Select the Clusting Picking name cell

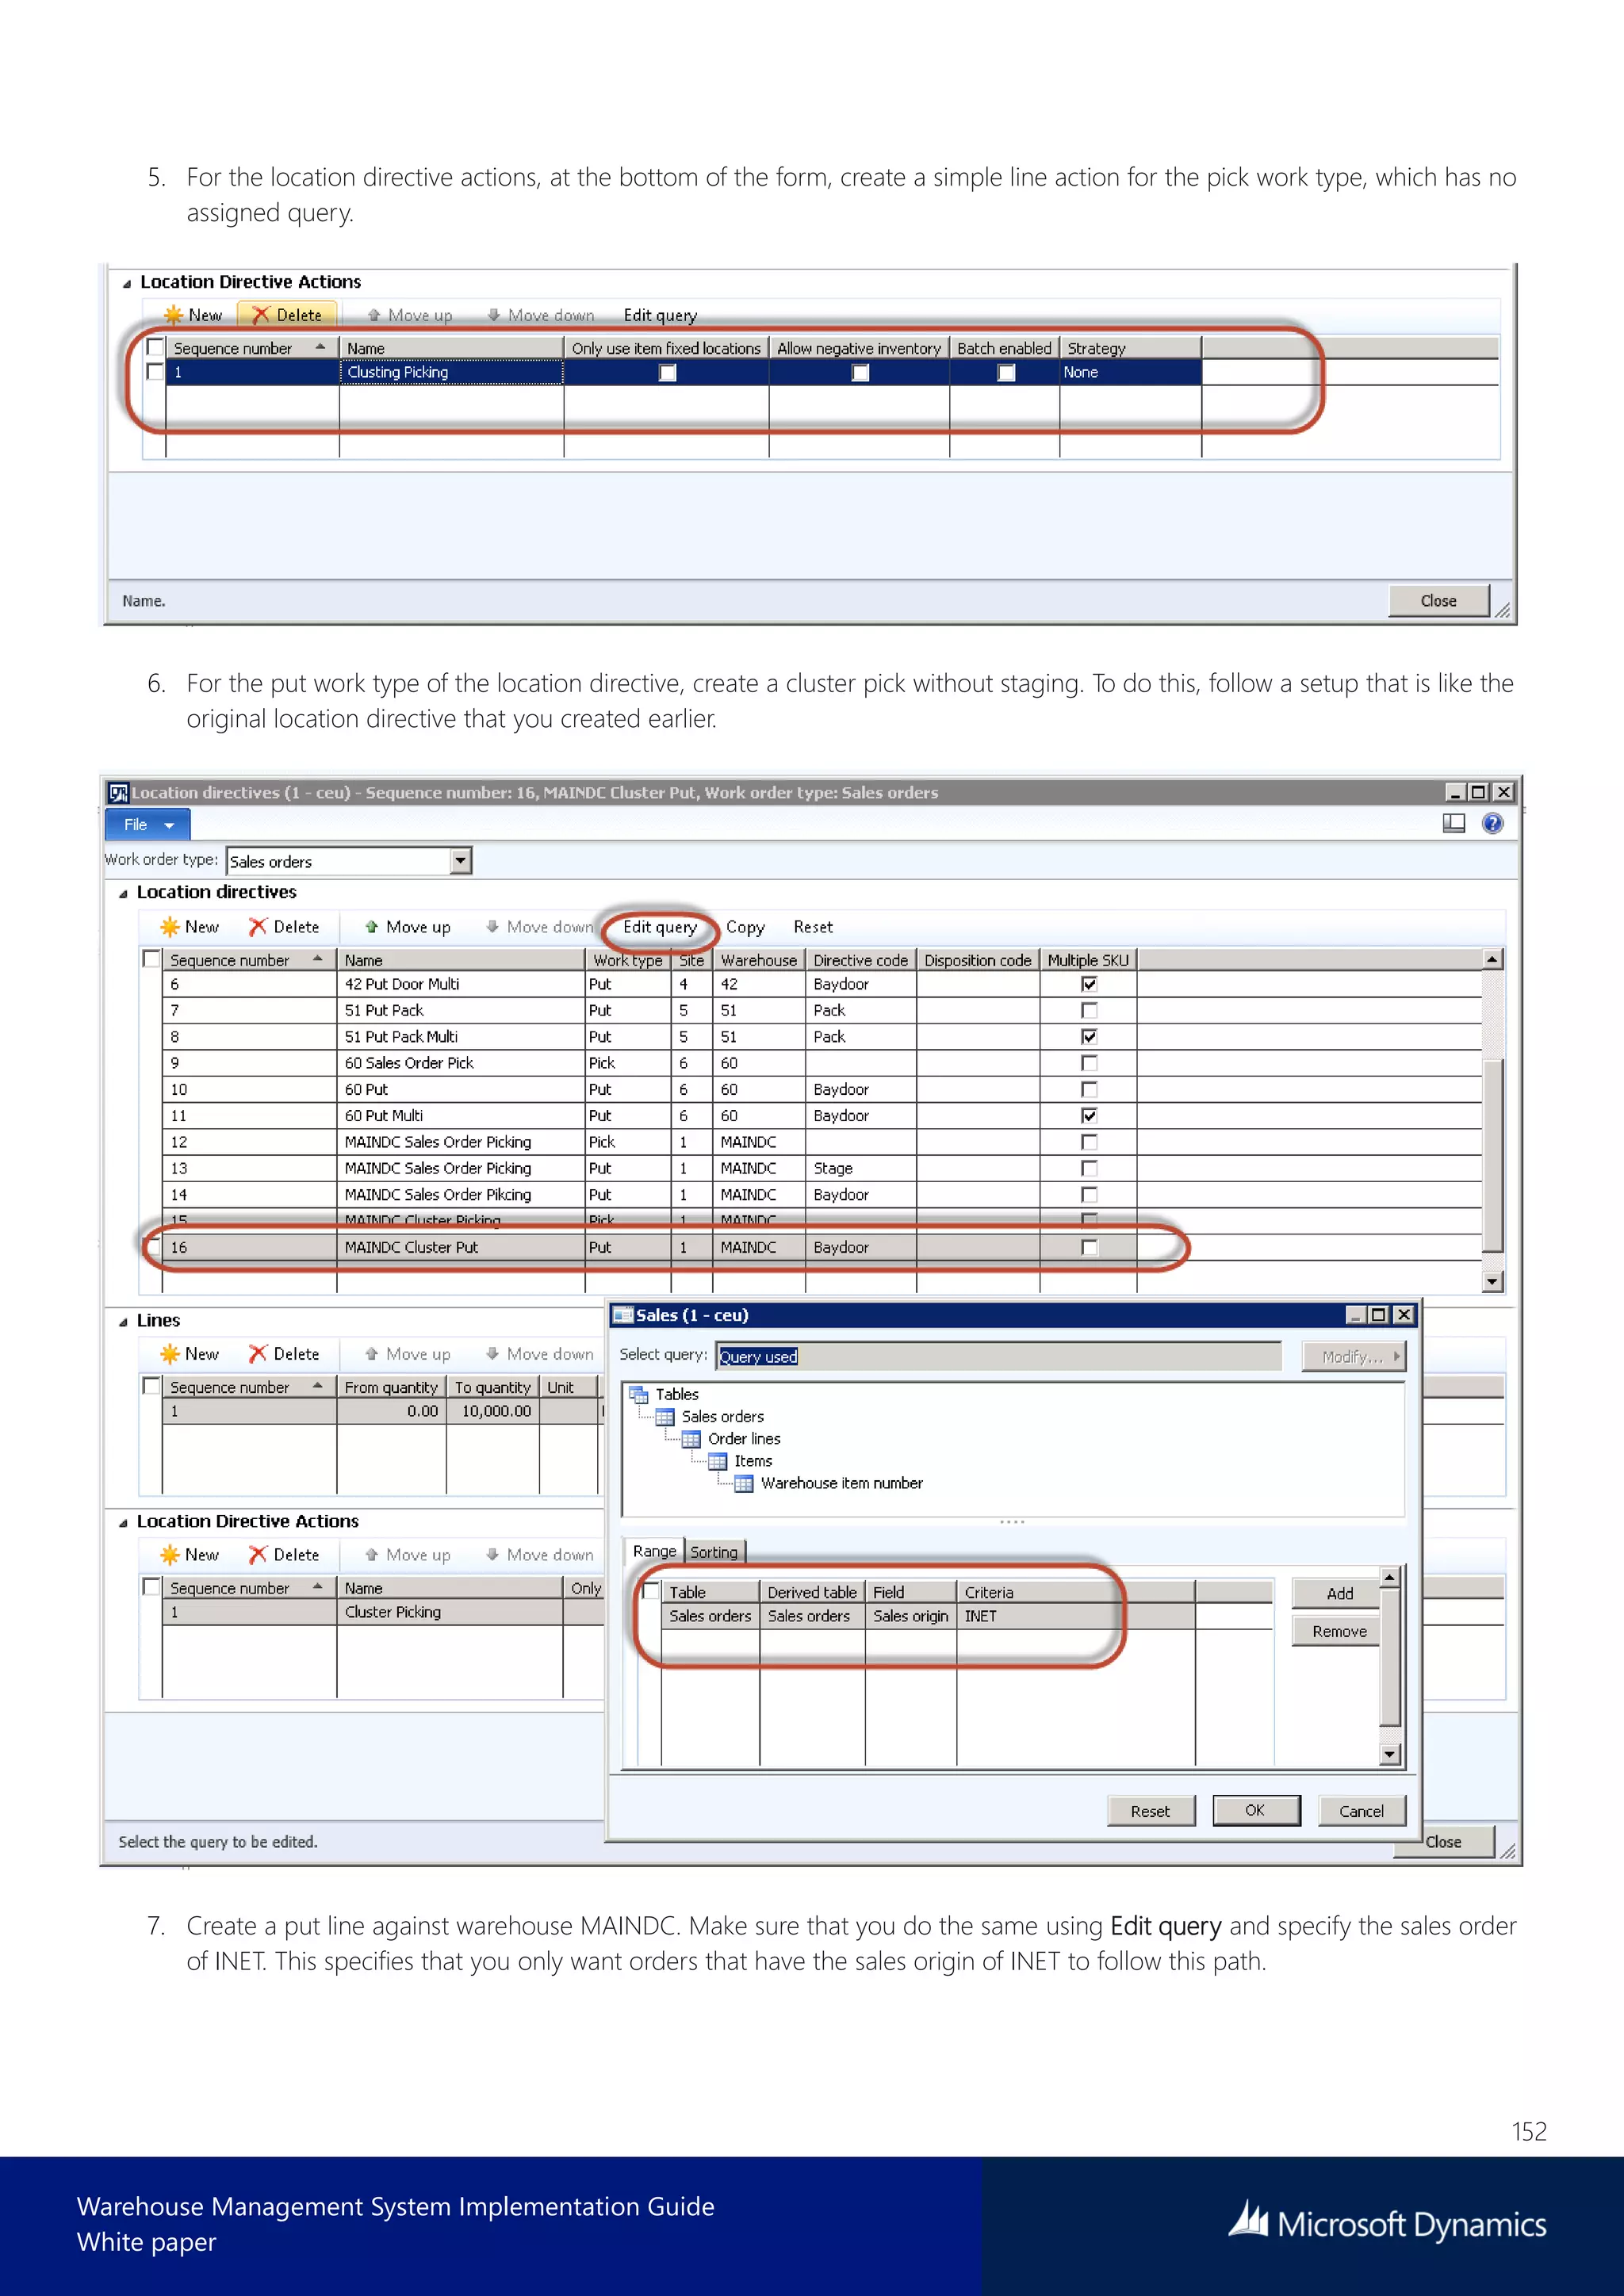tap(451, 372)
